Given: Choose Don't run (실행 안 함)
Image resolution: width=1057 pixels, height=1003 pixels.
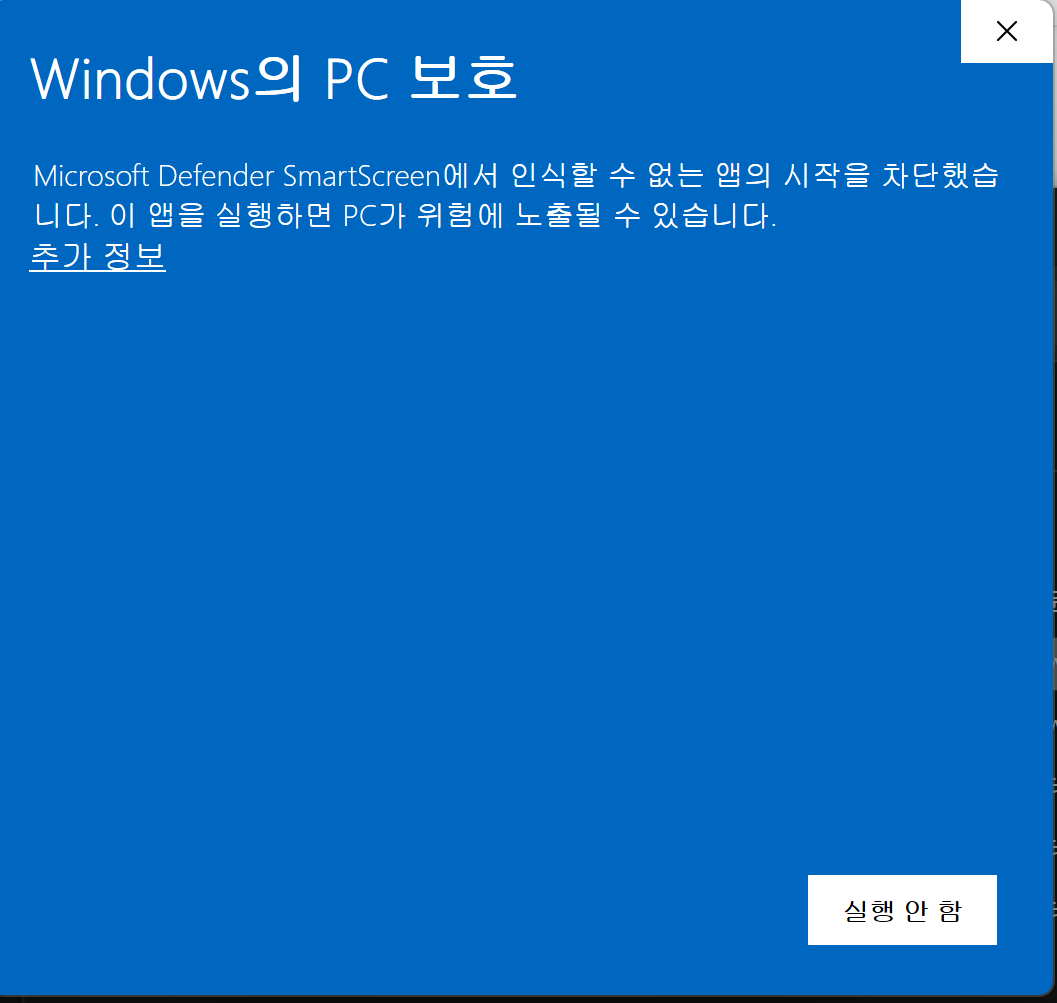Looking at the screenshot, I should point(902,910).
